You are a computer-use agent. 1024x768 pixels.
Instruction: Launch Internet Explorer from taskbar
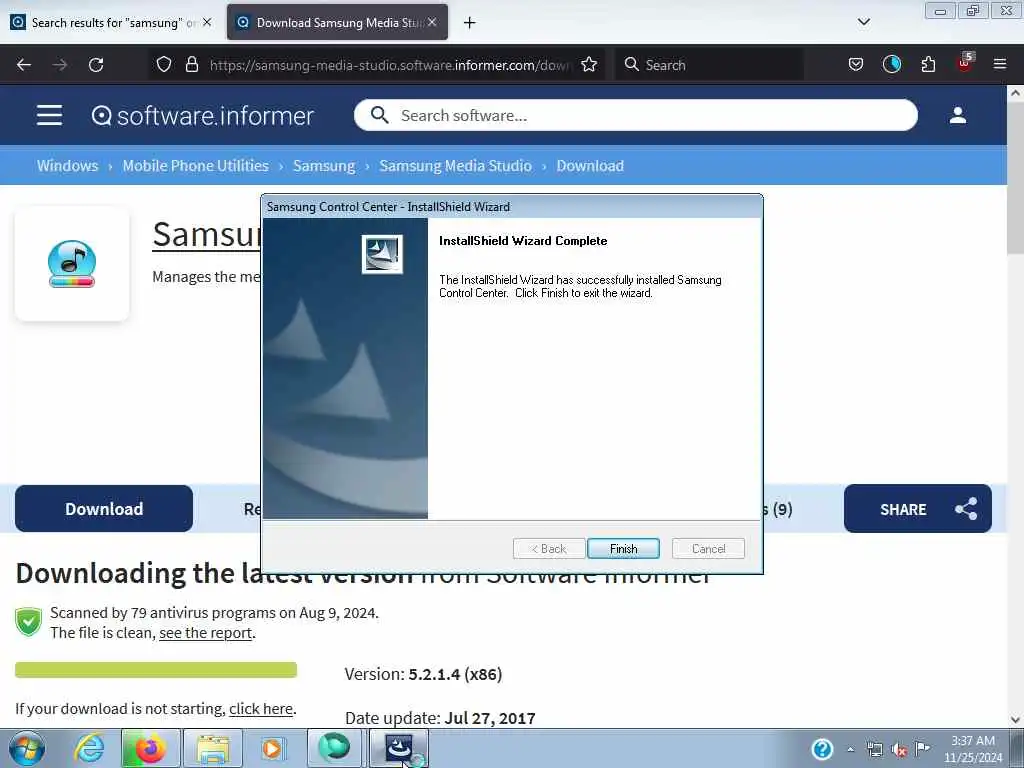pos(88,748)
